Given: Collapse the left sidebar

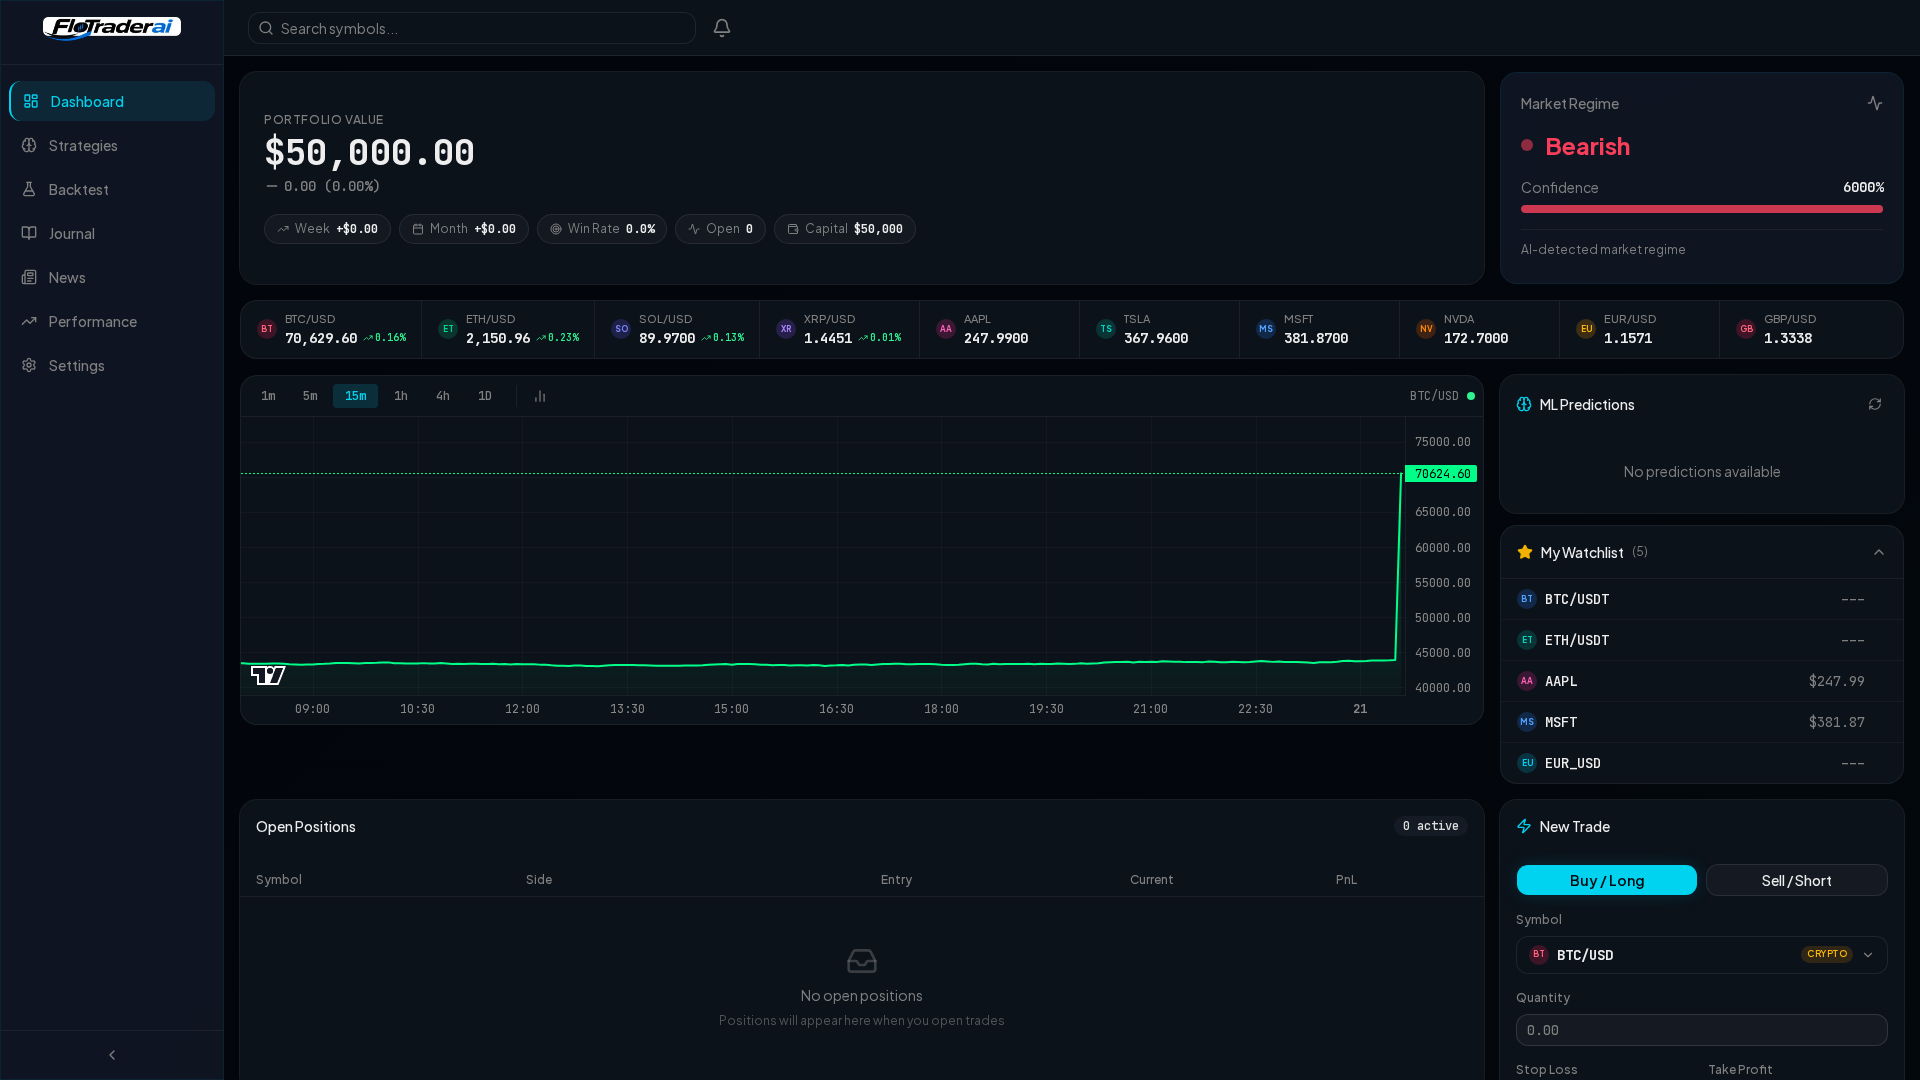Looking at the screenshot, I should pos(111,1054).
